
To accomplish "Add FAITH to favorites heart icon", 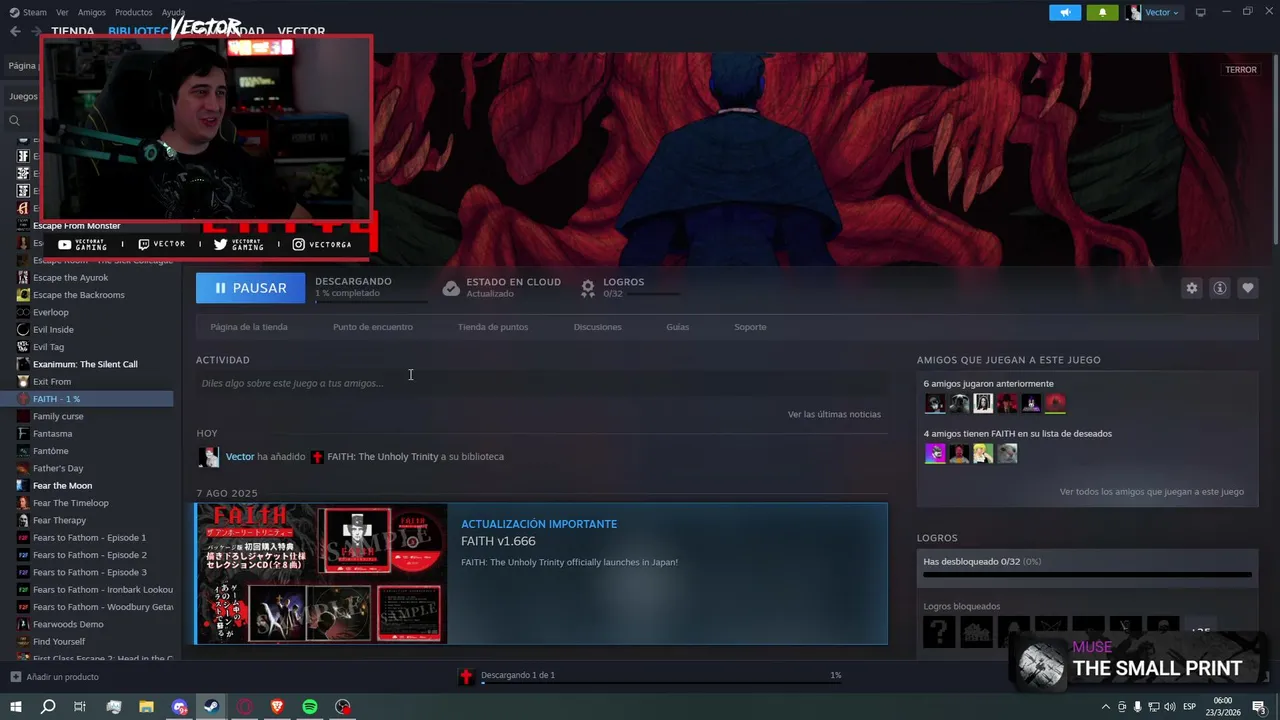I will tap(1247, 288).
